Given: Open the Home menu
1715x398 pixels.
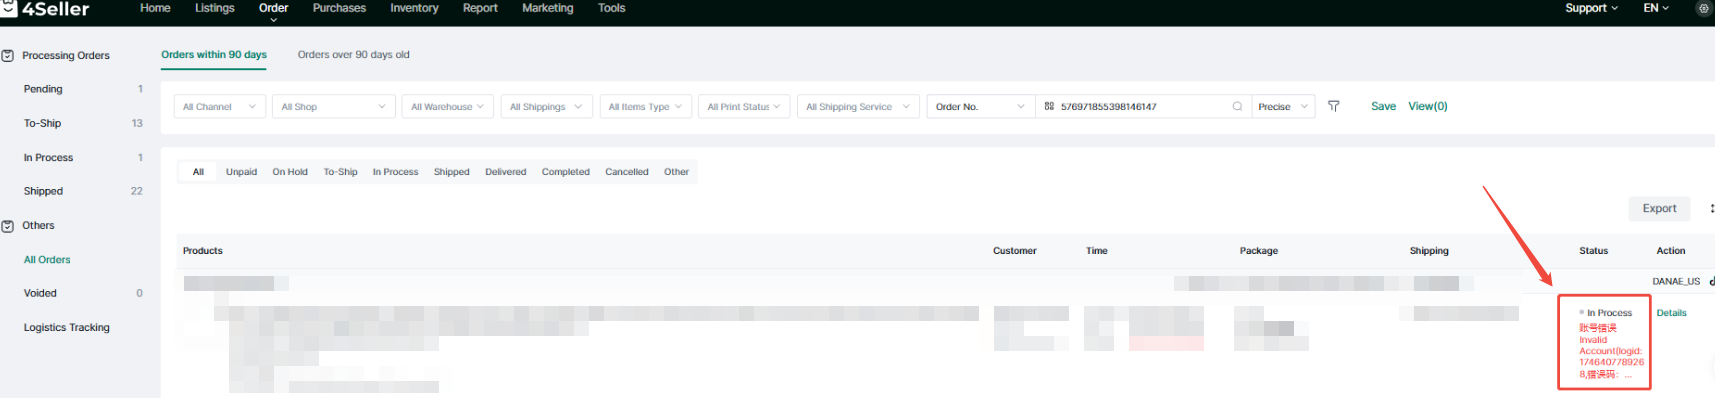Looking at the screenshot, I should click(155, 8).
